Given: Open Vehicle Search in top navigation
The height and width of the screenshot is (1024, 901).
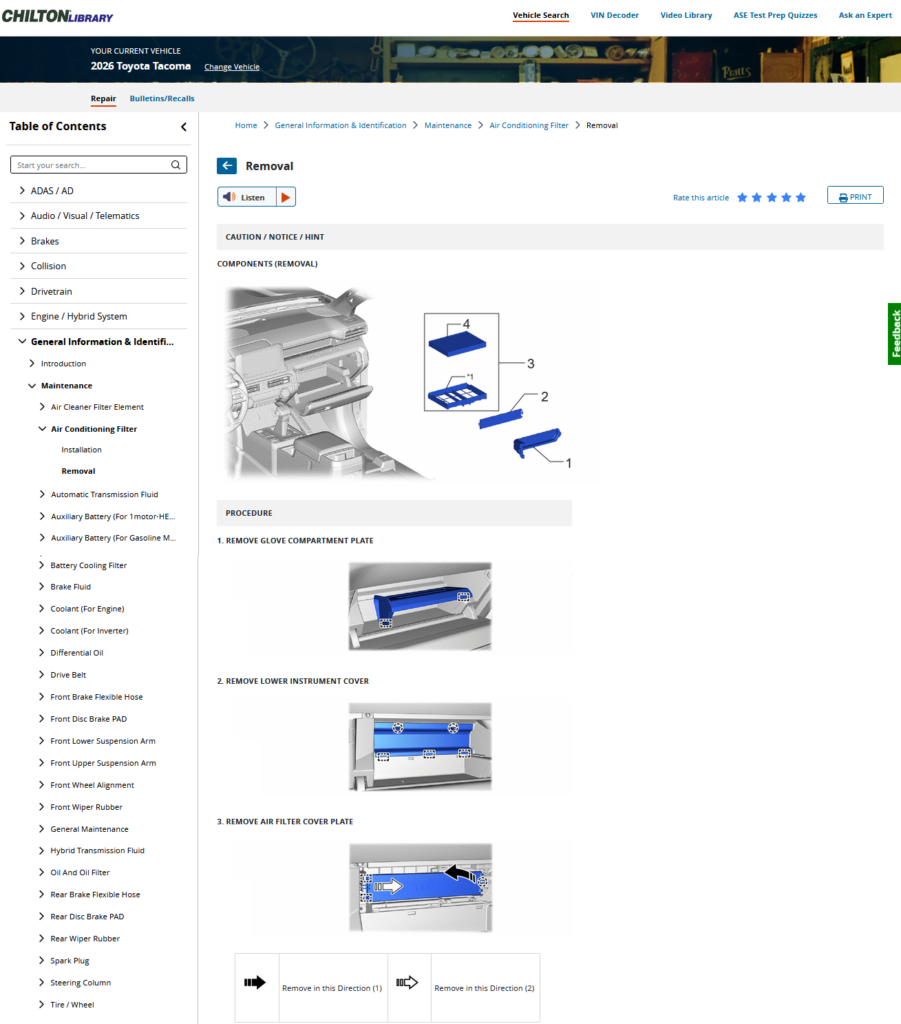Looking at the screenshot, I should 541,15.
